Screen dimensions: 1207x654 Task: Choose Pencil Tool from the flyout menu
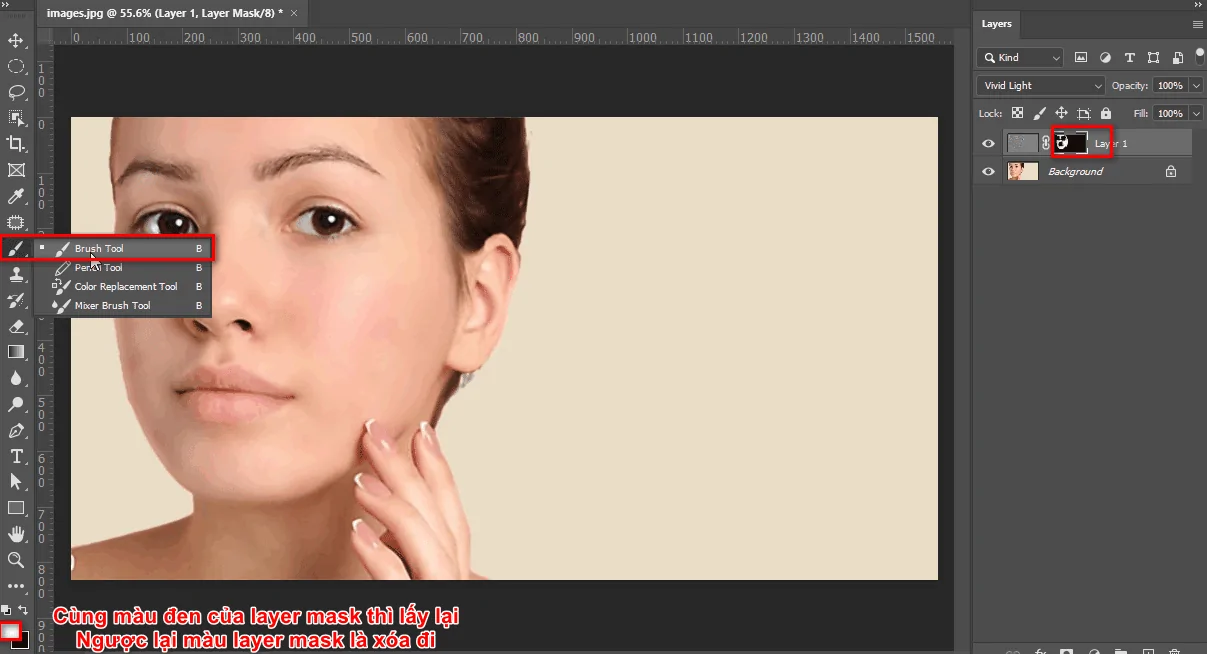click(x=99, y=268)
